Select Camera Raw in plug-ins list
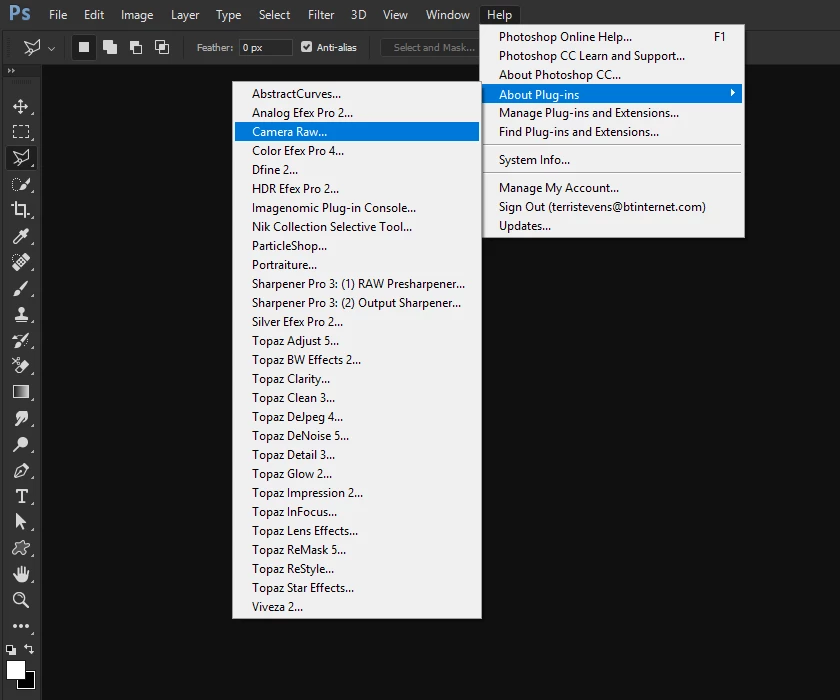This screenshot has height=700, width=840. 357,132
